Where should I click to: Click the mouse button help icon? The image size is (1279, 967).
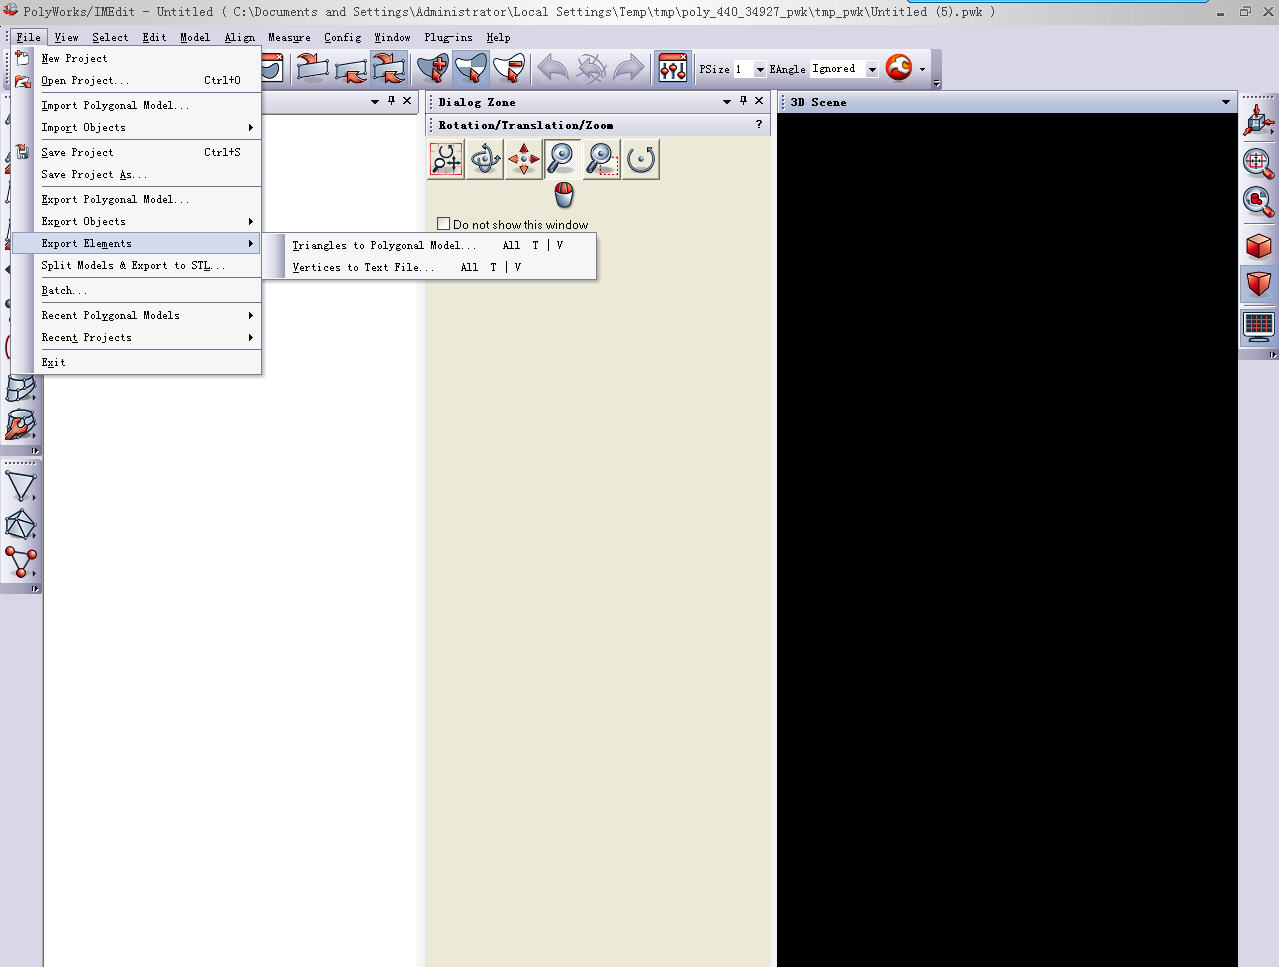point(564,194)
